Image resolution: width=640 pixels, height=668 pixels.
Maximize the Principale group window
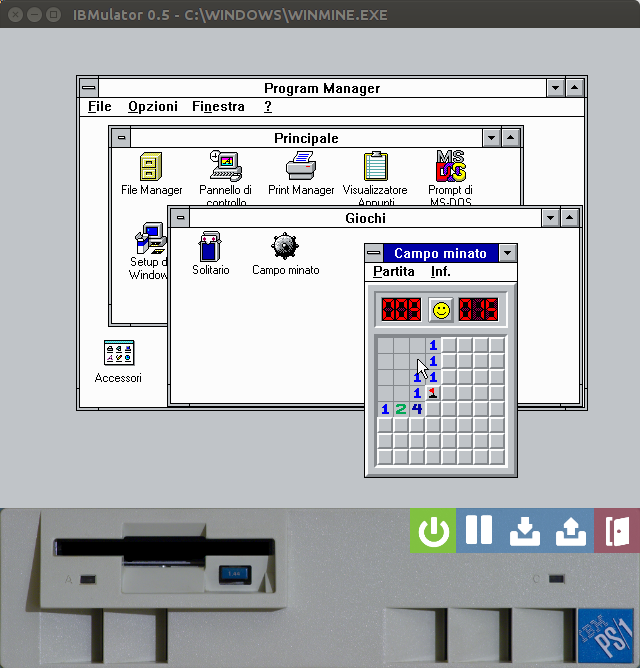point(510,138)
